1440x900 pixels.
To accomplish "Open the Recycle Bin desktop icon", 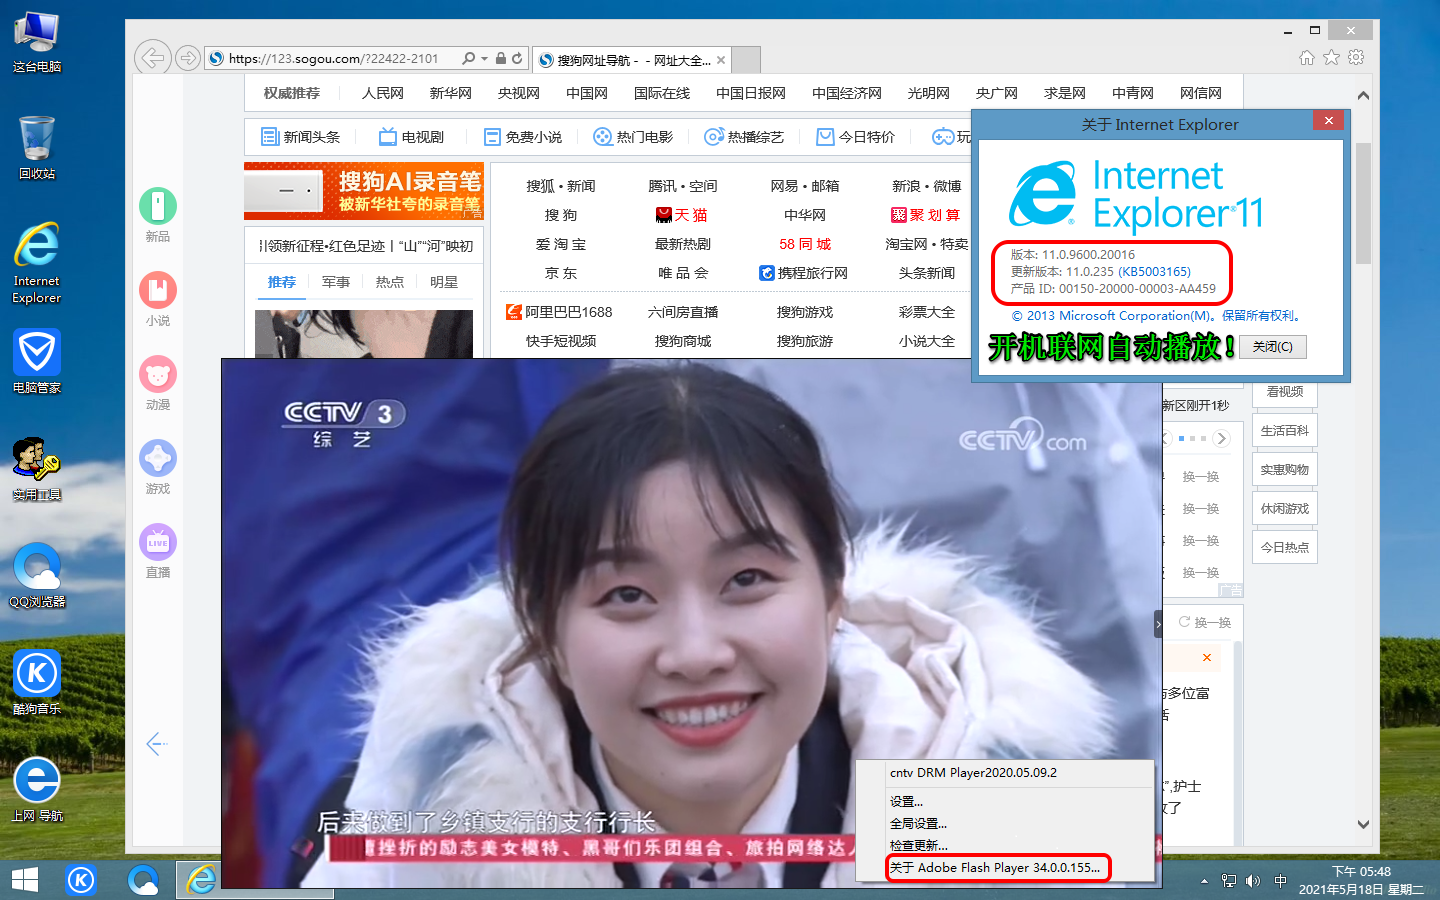I will pyautogui.click(x=37, y=148).
